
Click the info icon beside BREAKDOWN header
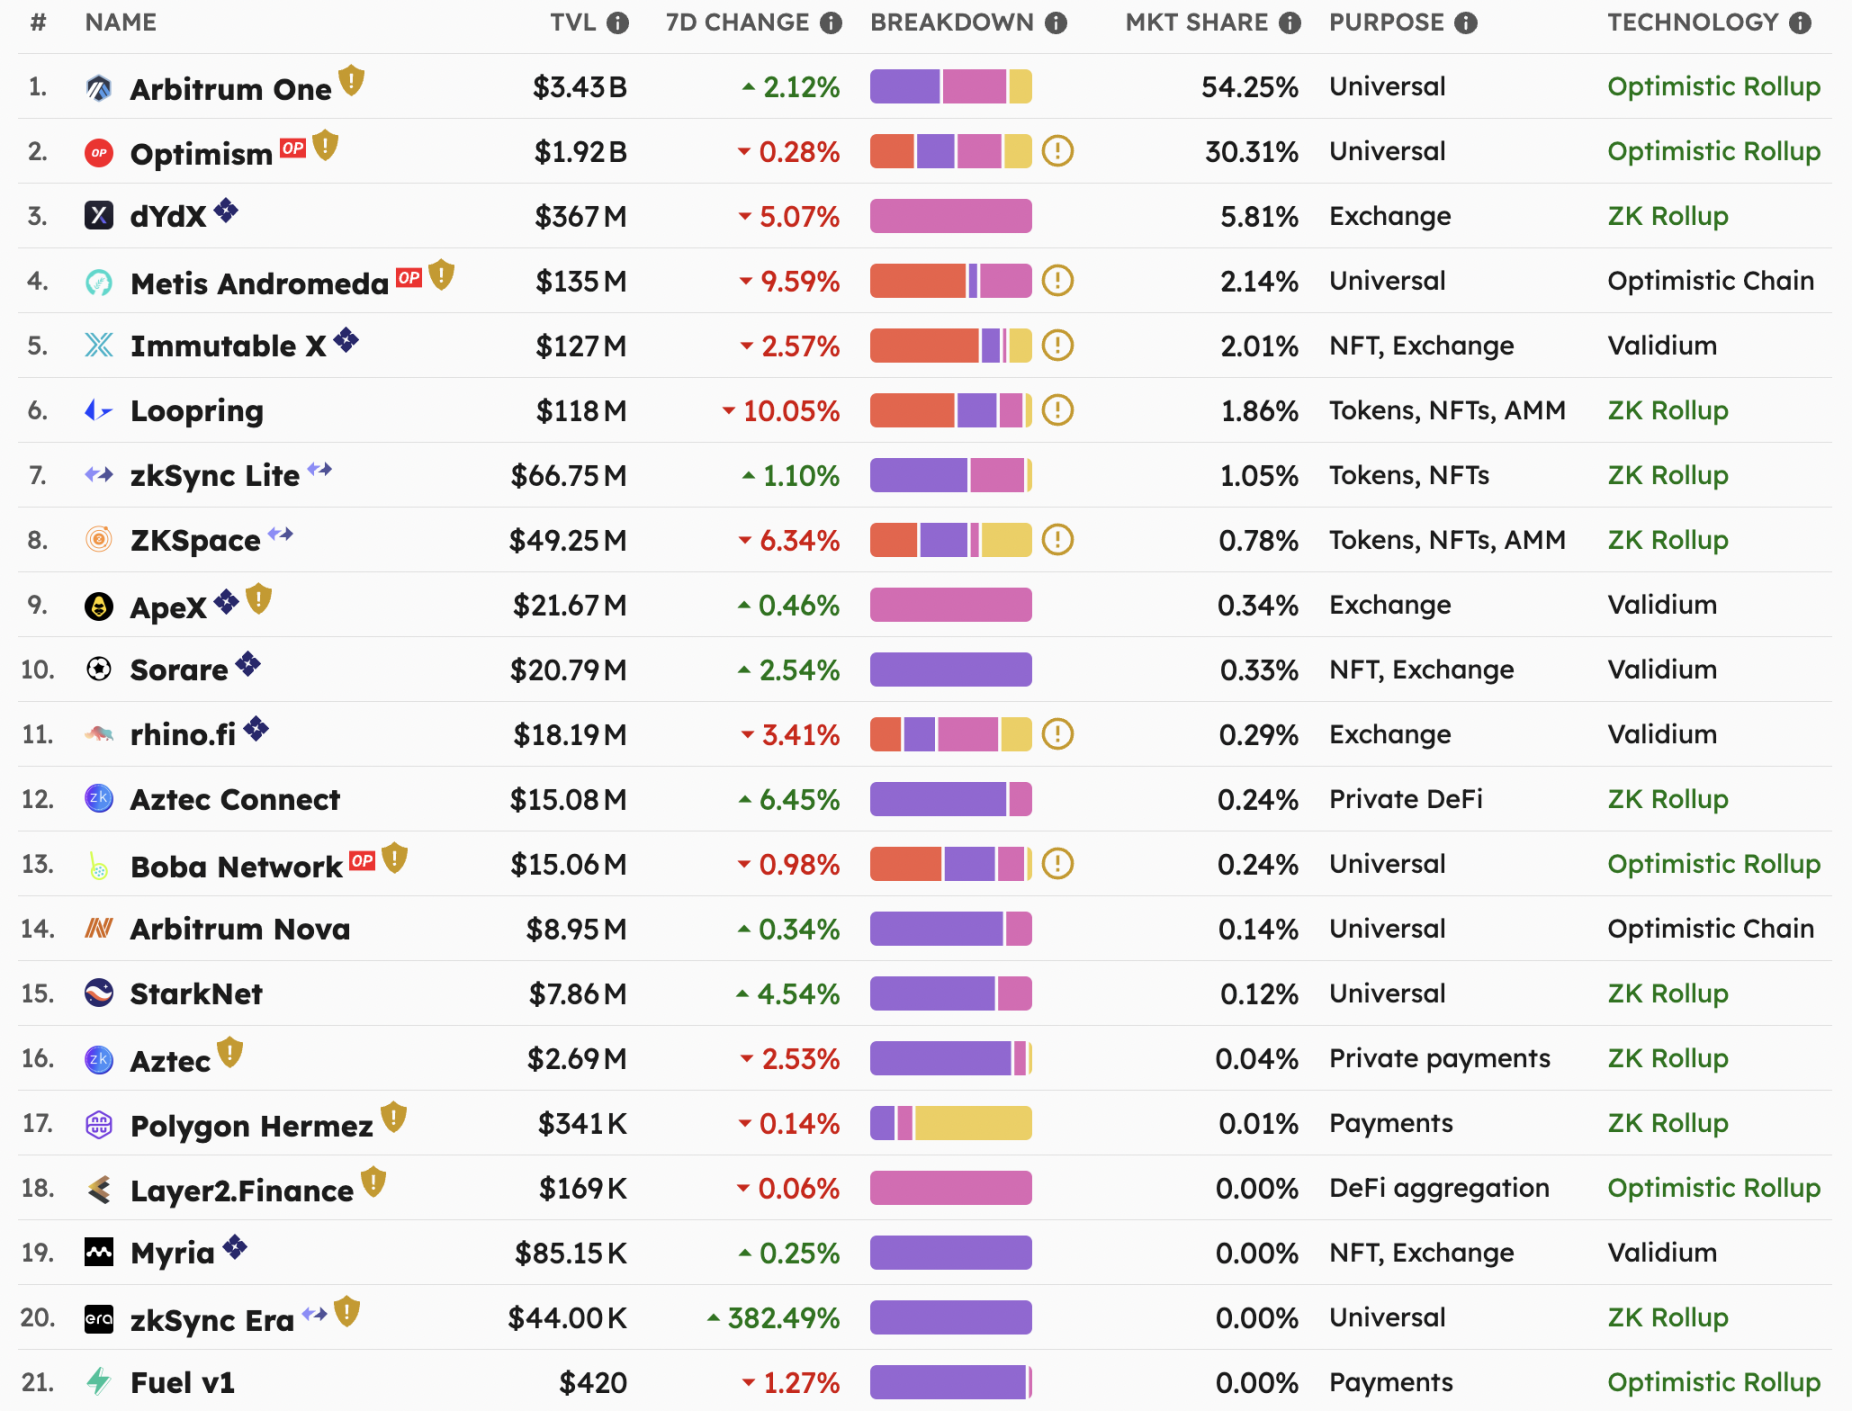point(1054,22)
